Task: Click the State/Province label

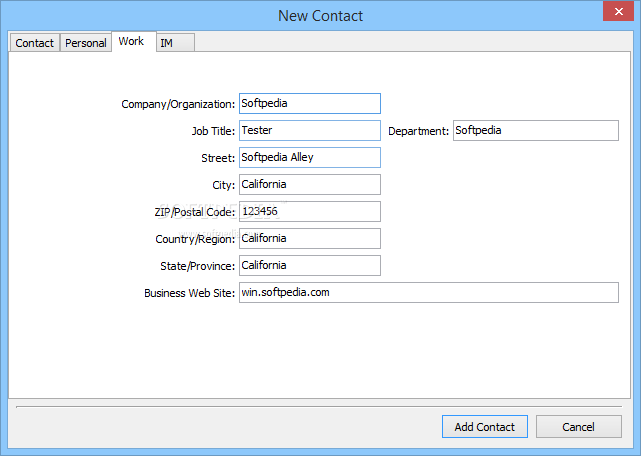Action: [198, 266]
